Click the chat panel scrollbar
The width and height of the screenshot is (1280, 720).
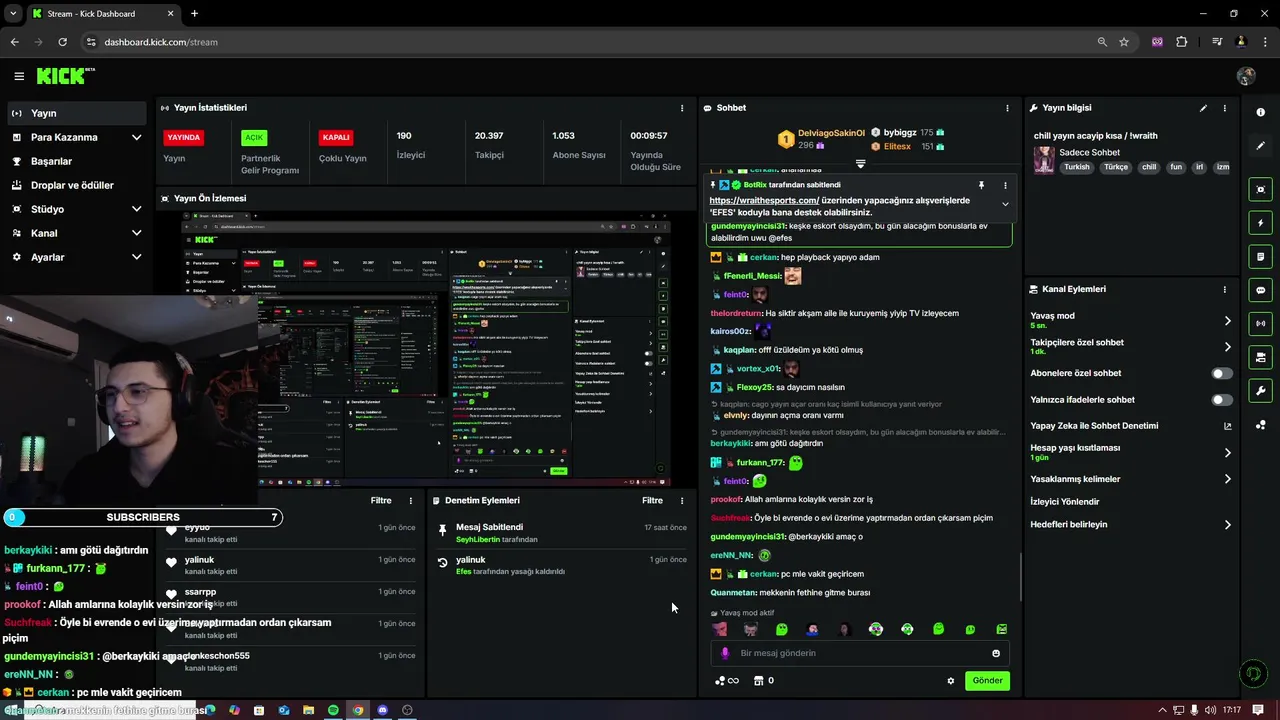[x=1020, y=577]
